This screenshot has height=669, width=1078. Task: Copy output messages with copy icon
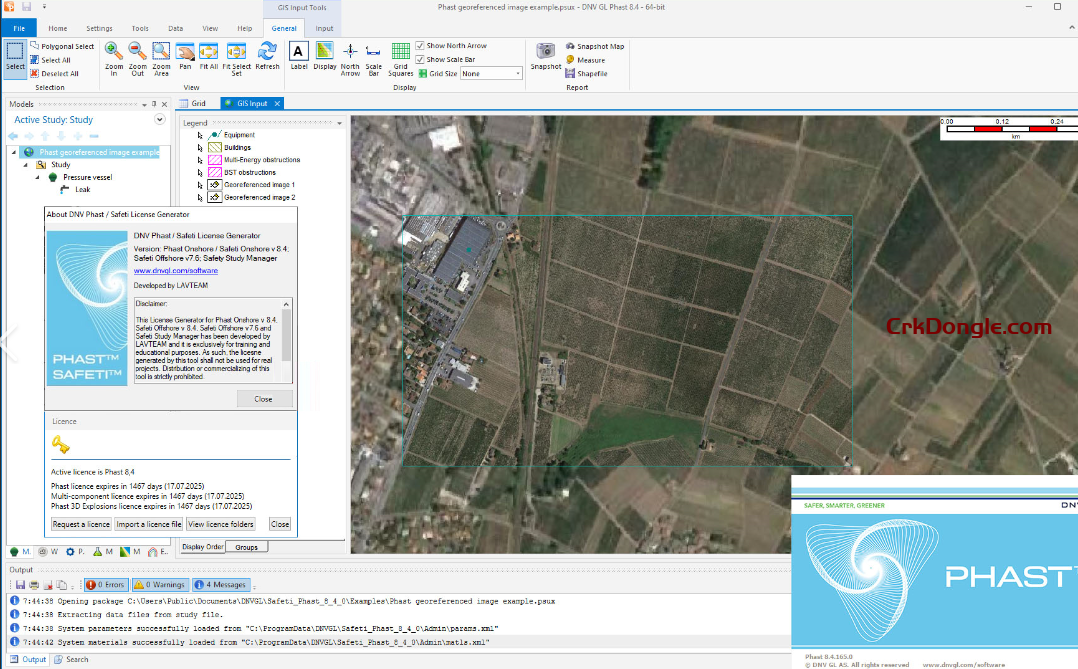tap(62, 585)
